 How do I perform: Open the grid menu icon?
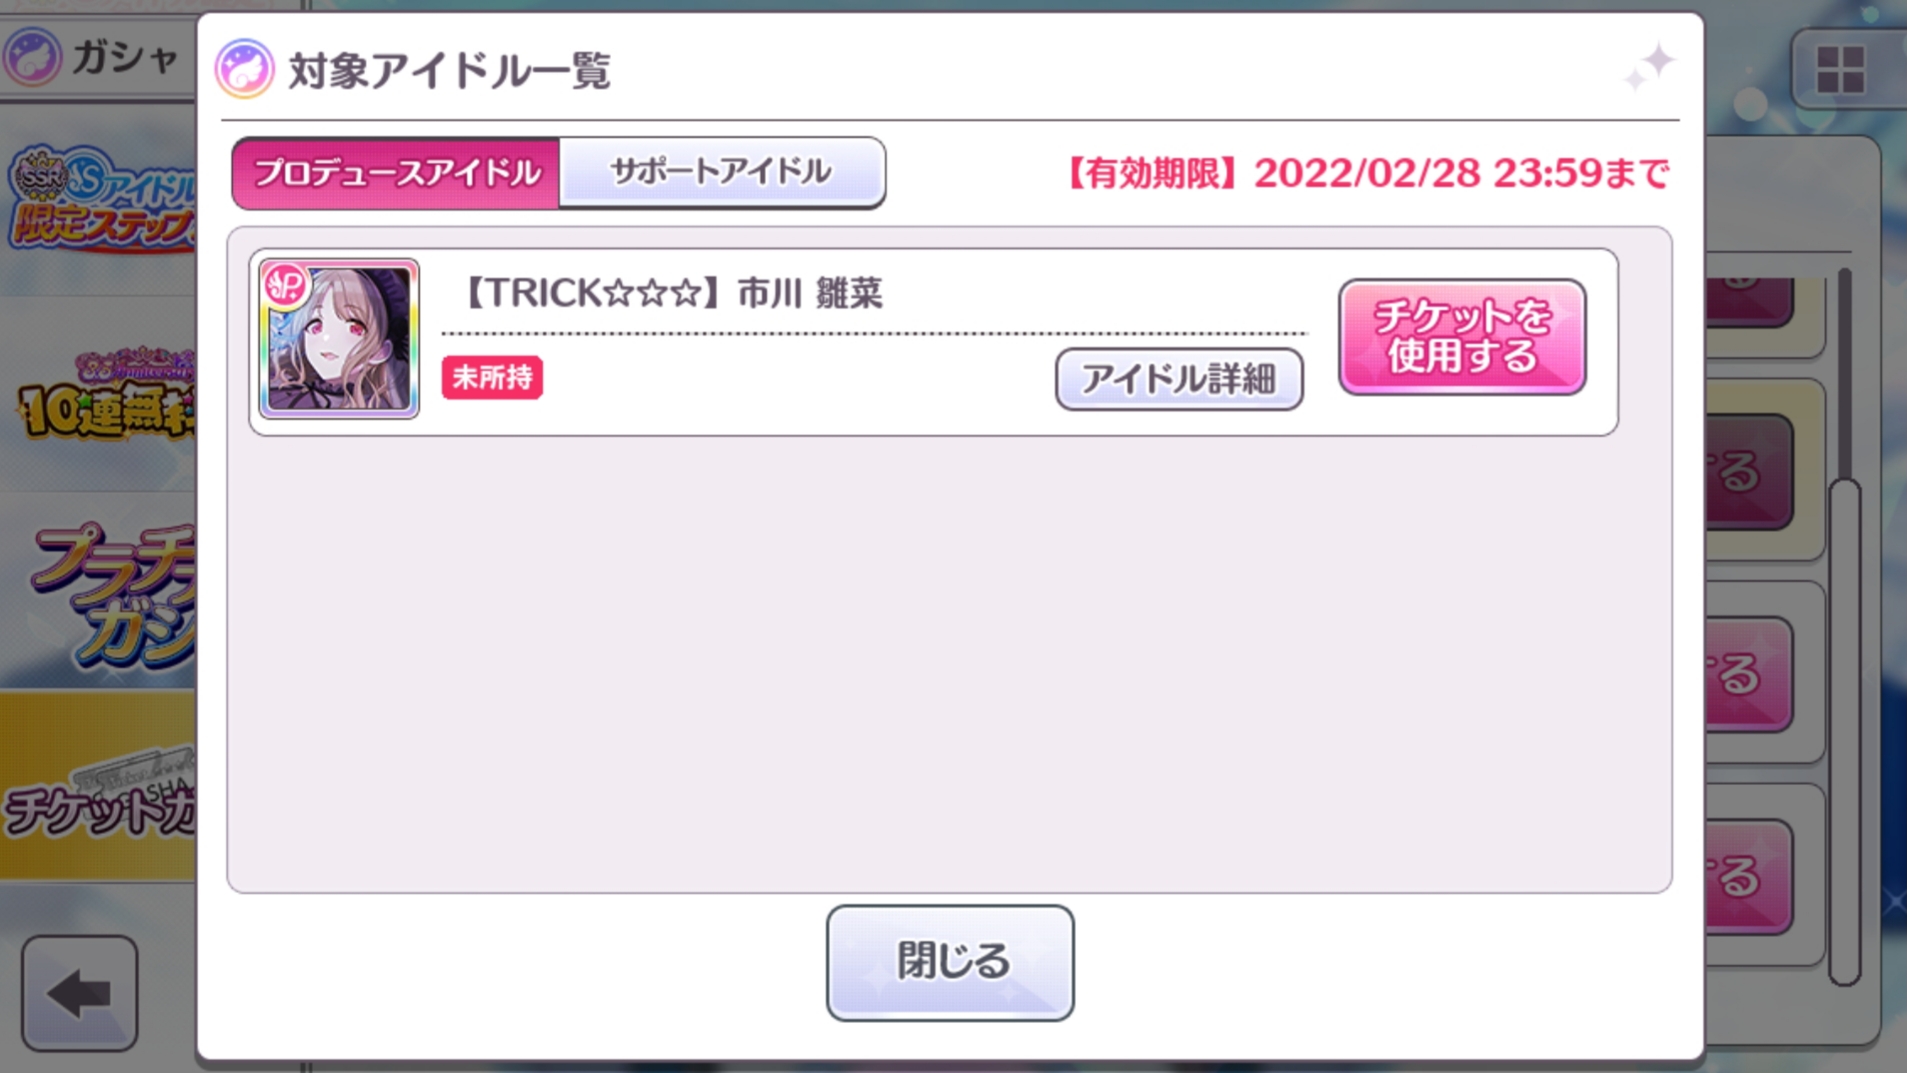[1840, 70]
